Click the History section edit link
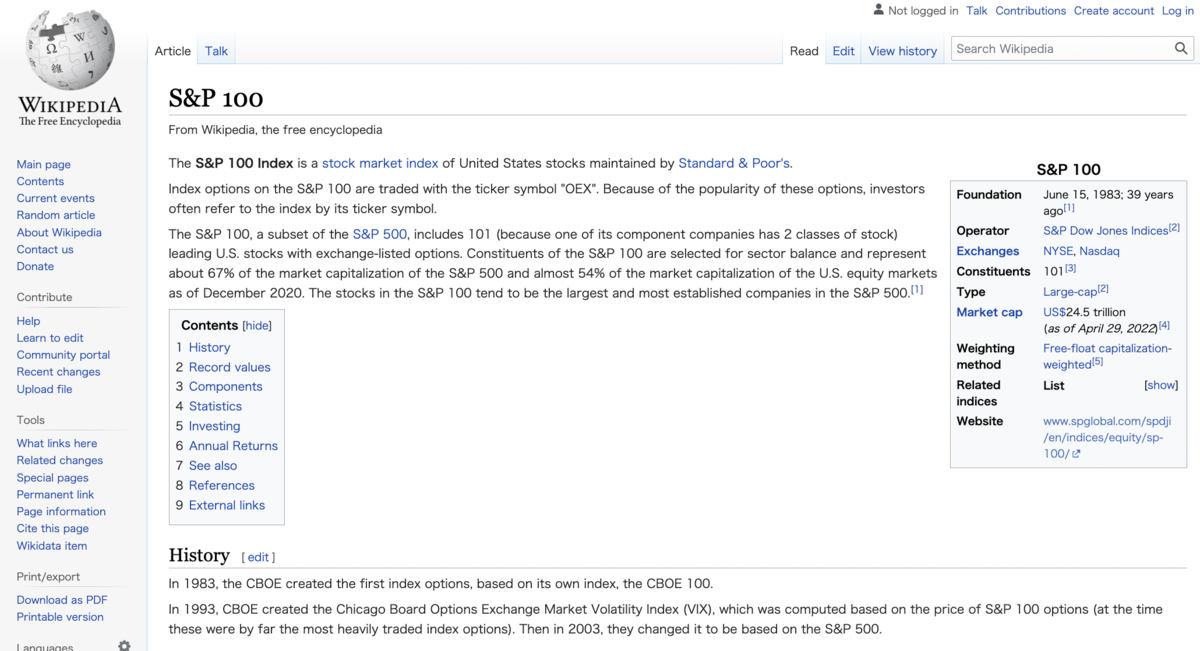Screen dimensions: 1200x651 click(x=258, y=557)
